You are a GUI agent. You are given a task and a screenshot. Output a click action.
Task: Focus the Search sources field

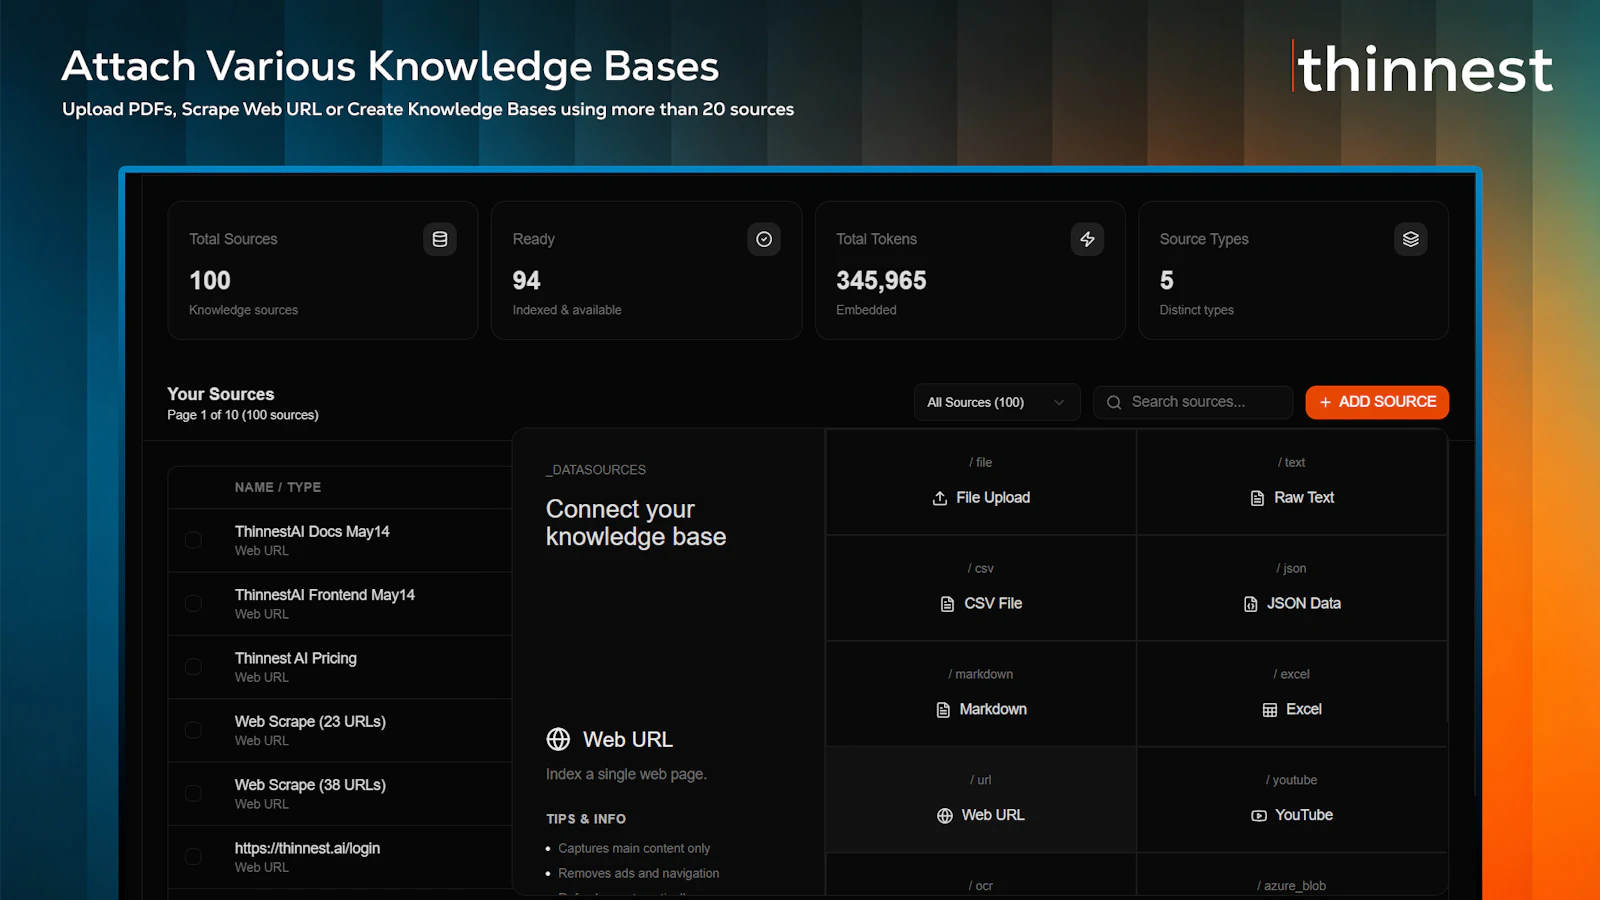(1193, 402)
